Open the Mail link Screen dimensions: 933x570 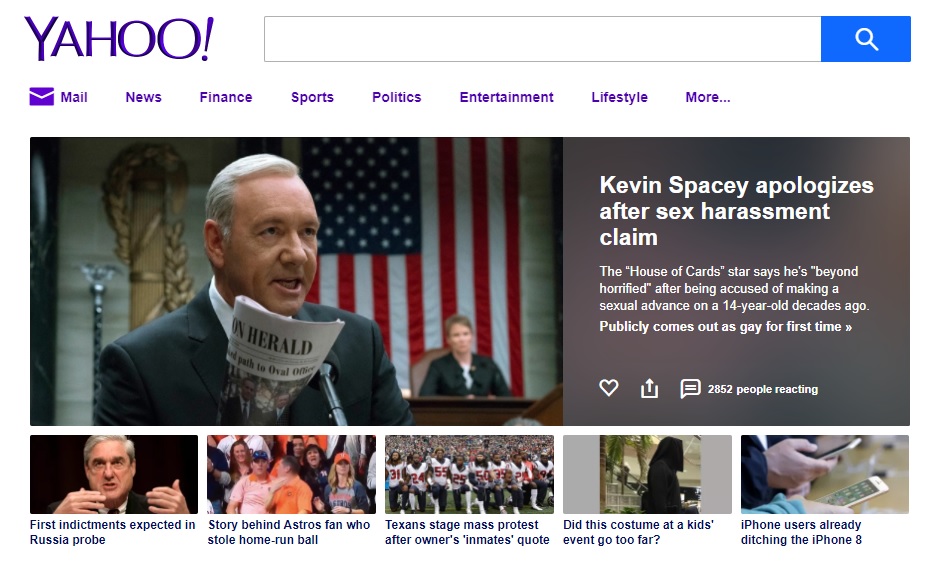(x=74, y=97)
